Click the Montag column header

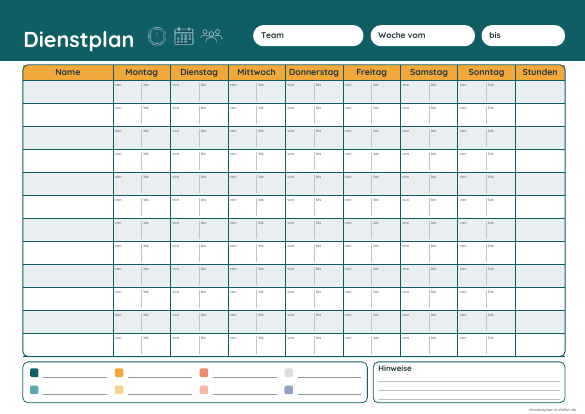142,72
